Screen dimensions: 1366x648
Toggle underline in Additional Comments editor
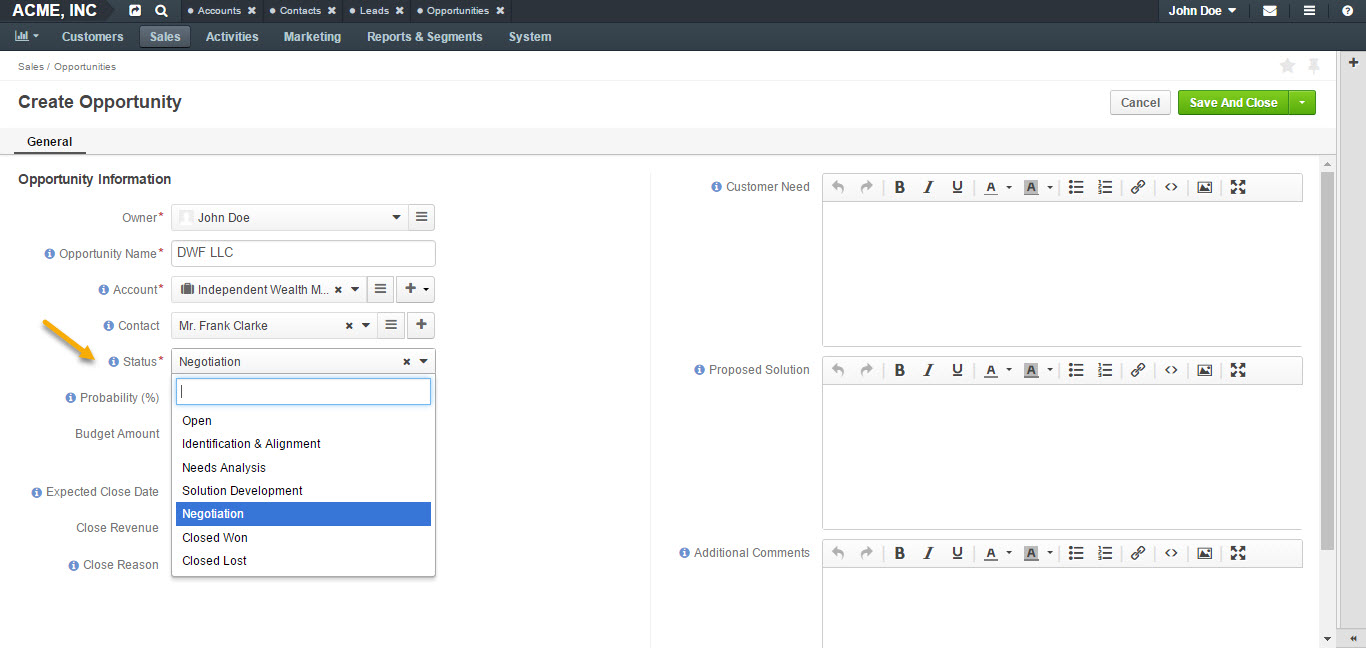pos(957,553)
